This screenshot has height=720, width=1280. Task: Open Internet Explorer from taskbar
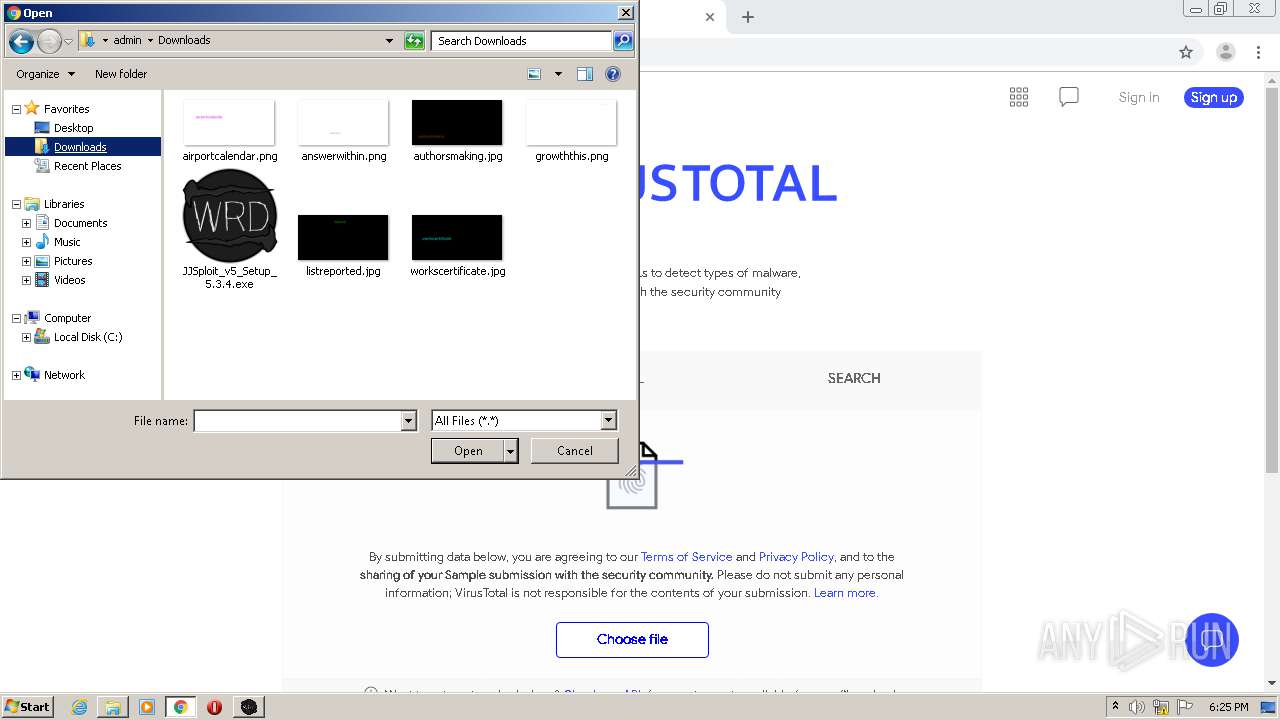point(79,707)
